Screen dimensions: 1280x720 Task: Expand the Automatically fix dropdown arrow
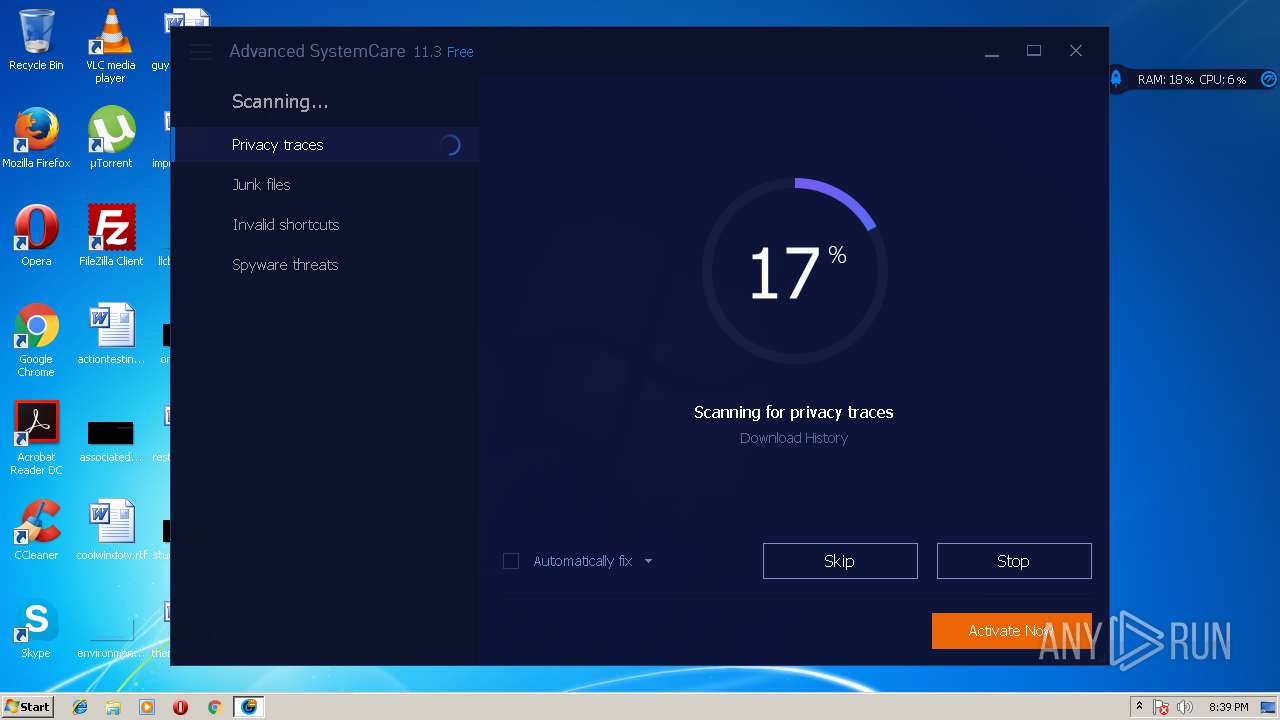point(648,561)
